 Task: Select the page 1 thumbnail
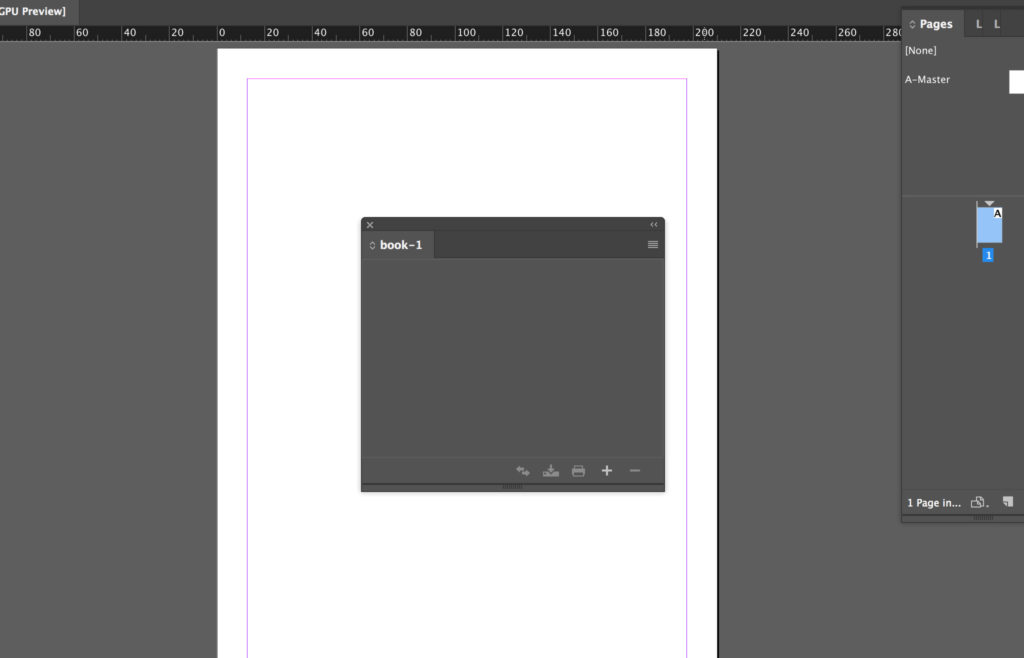pyautogui.click(x=989, y=225)
